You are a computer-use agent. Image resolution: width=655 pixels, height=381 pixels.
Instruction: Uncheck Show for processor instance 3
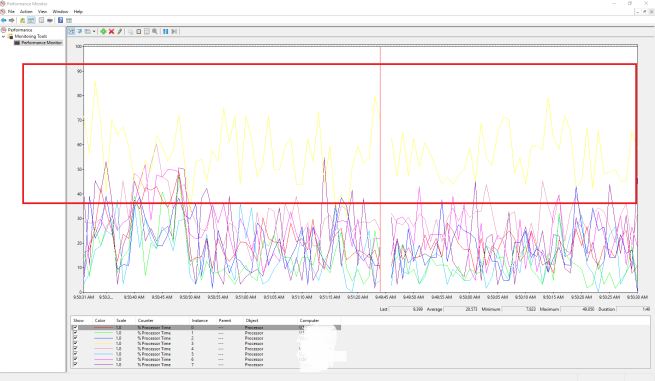[75, 343]
